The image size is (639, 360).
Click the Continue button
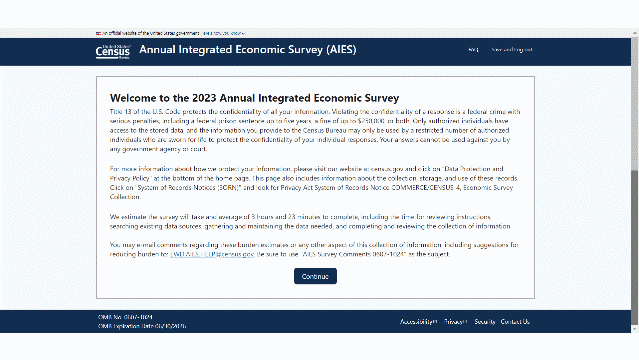[315, 276]
